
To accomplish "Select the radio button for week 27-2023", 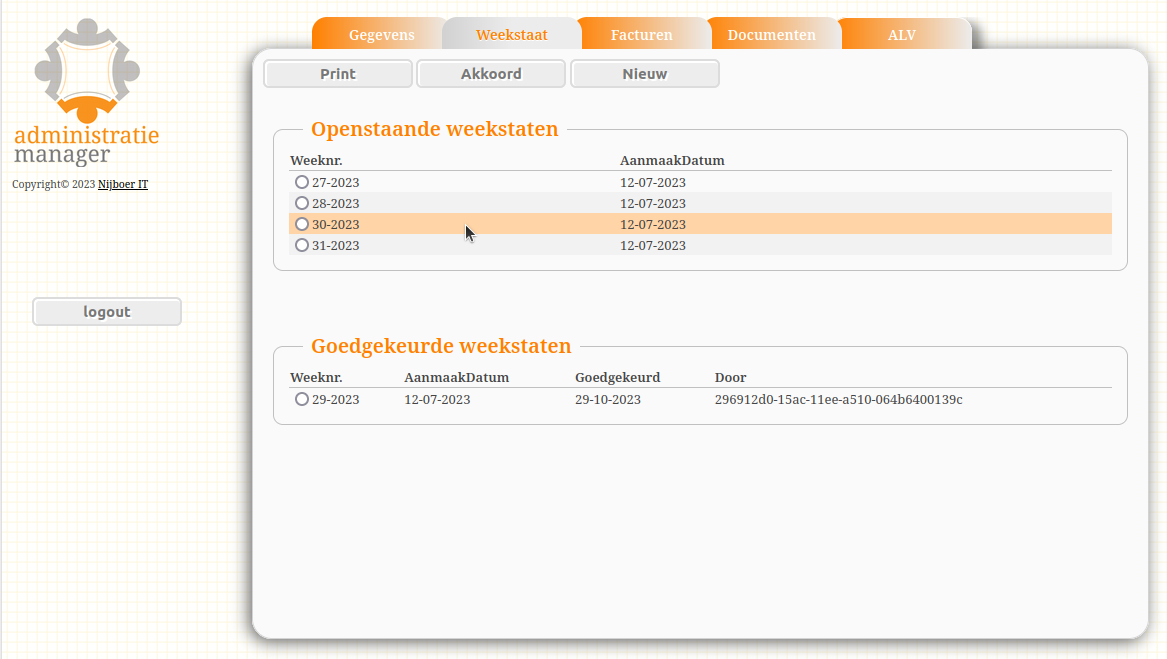I will click(302, 182).
